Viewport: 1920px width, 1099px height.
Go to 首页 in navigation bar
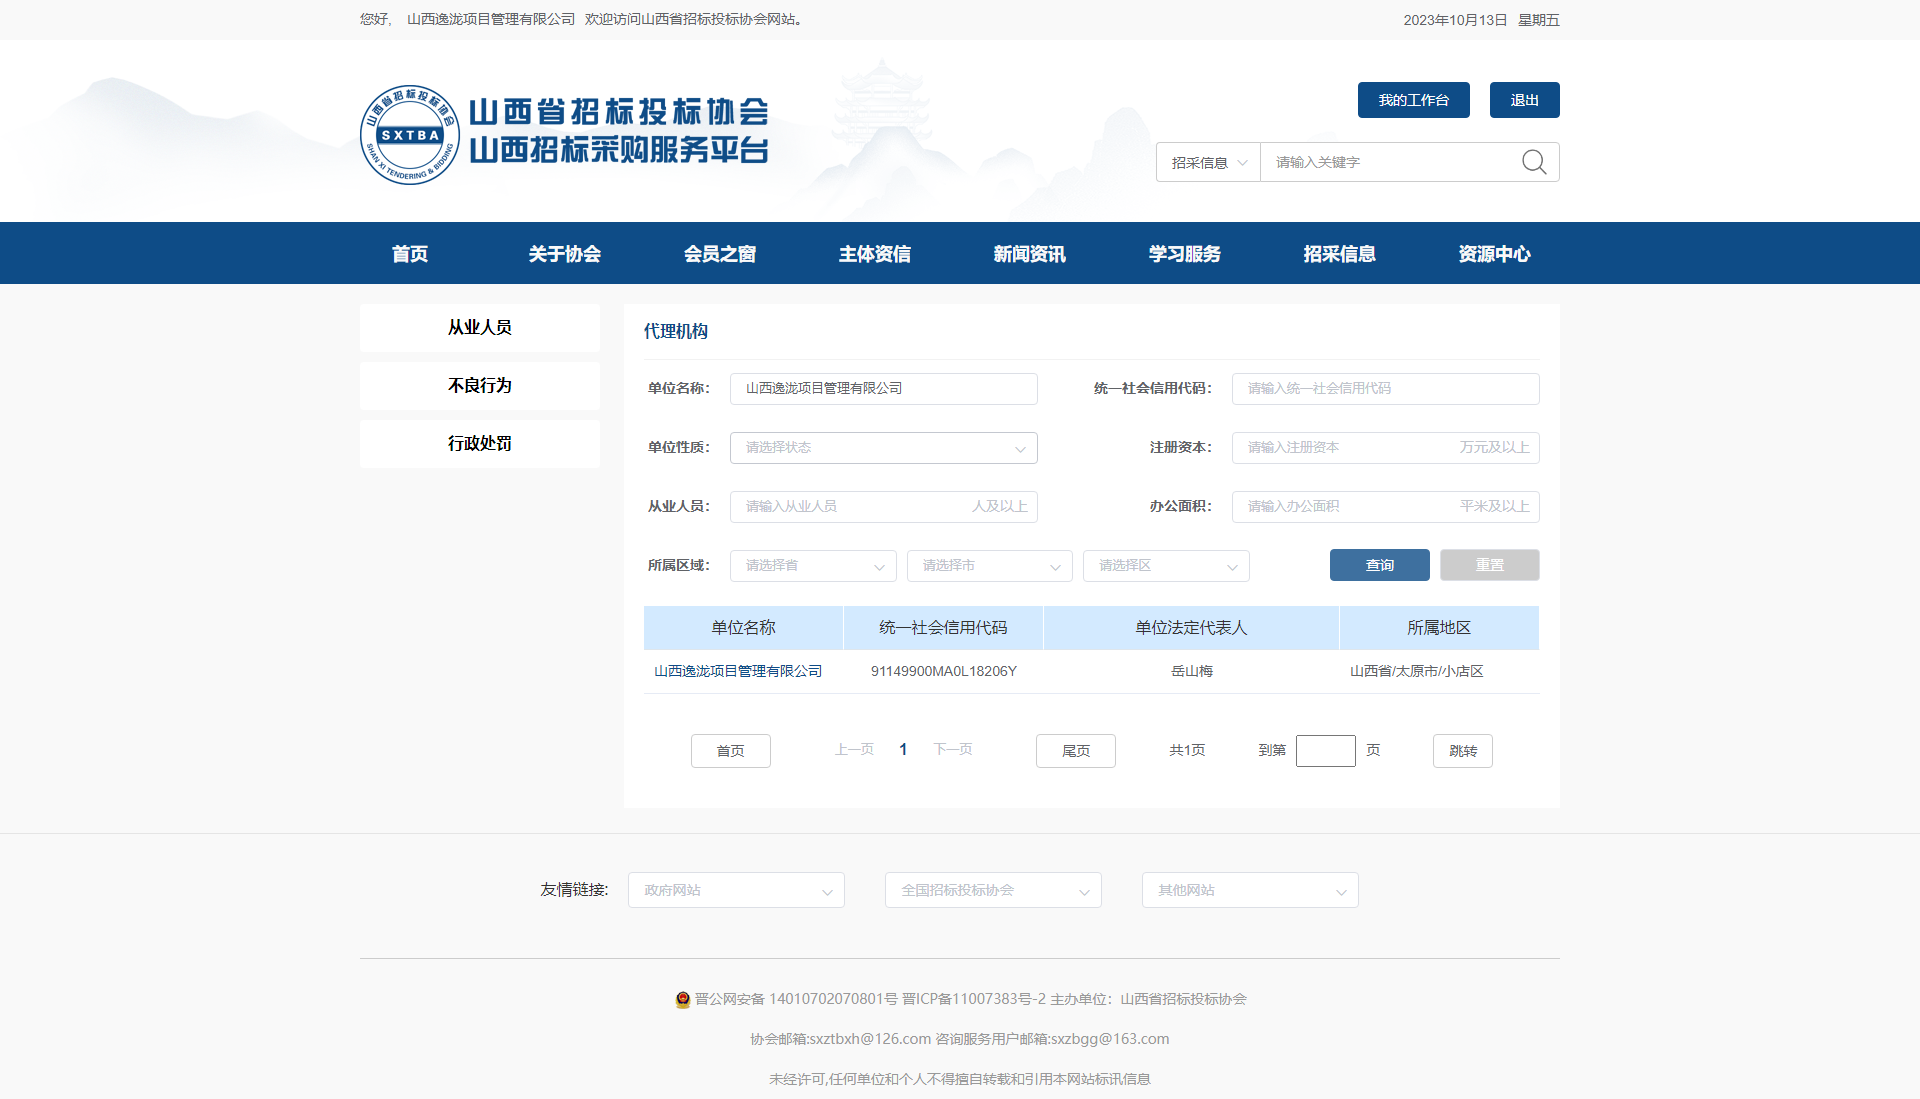click(410, 254)
